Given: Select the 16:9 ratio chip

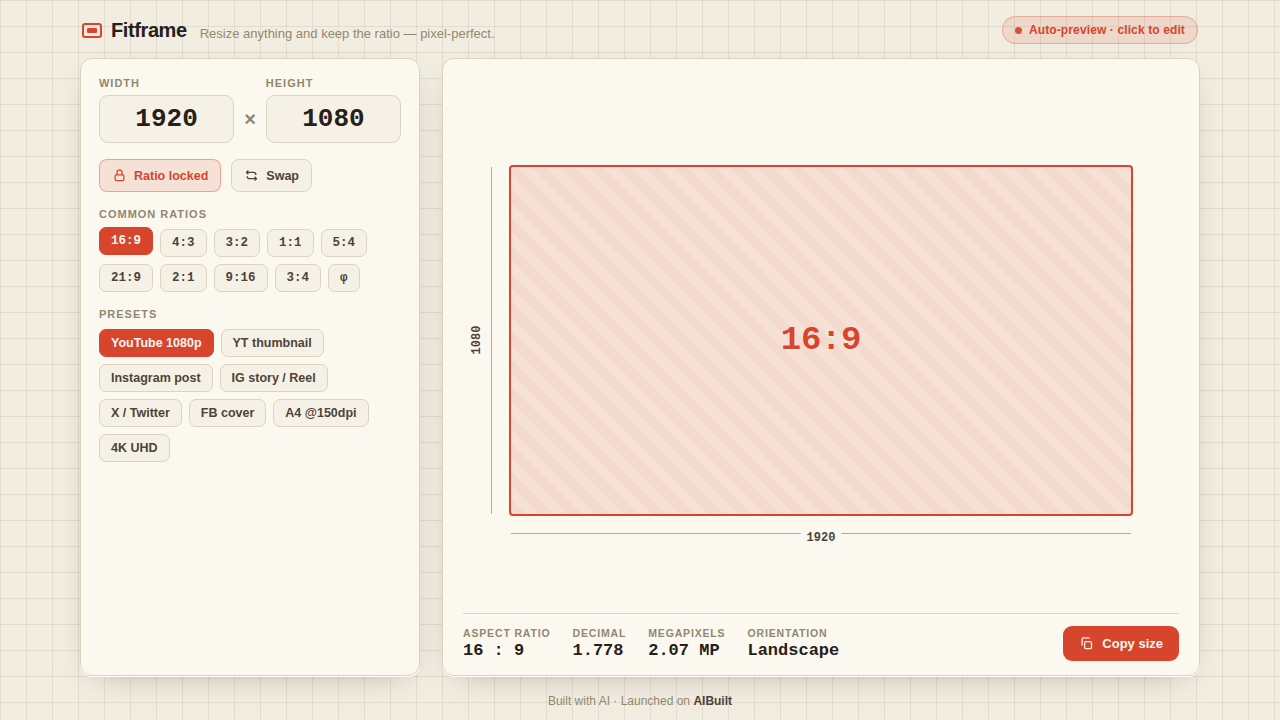Looking at the screenshot, I should 126,241.
